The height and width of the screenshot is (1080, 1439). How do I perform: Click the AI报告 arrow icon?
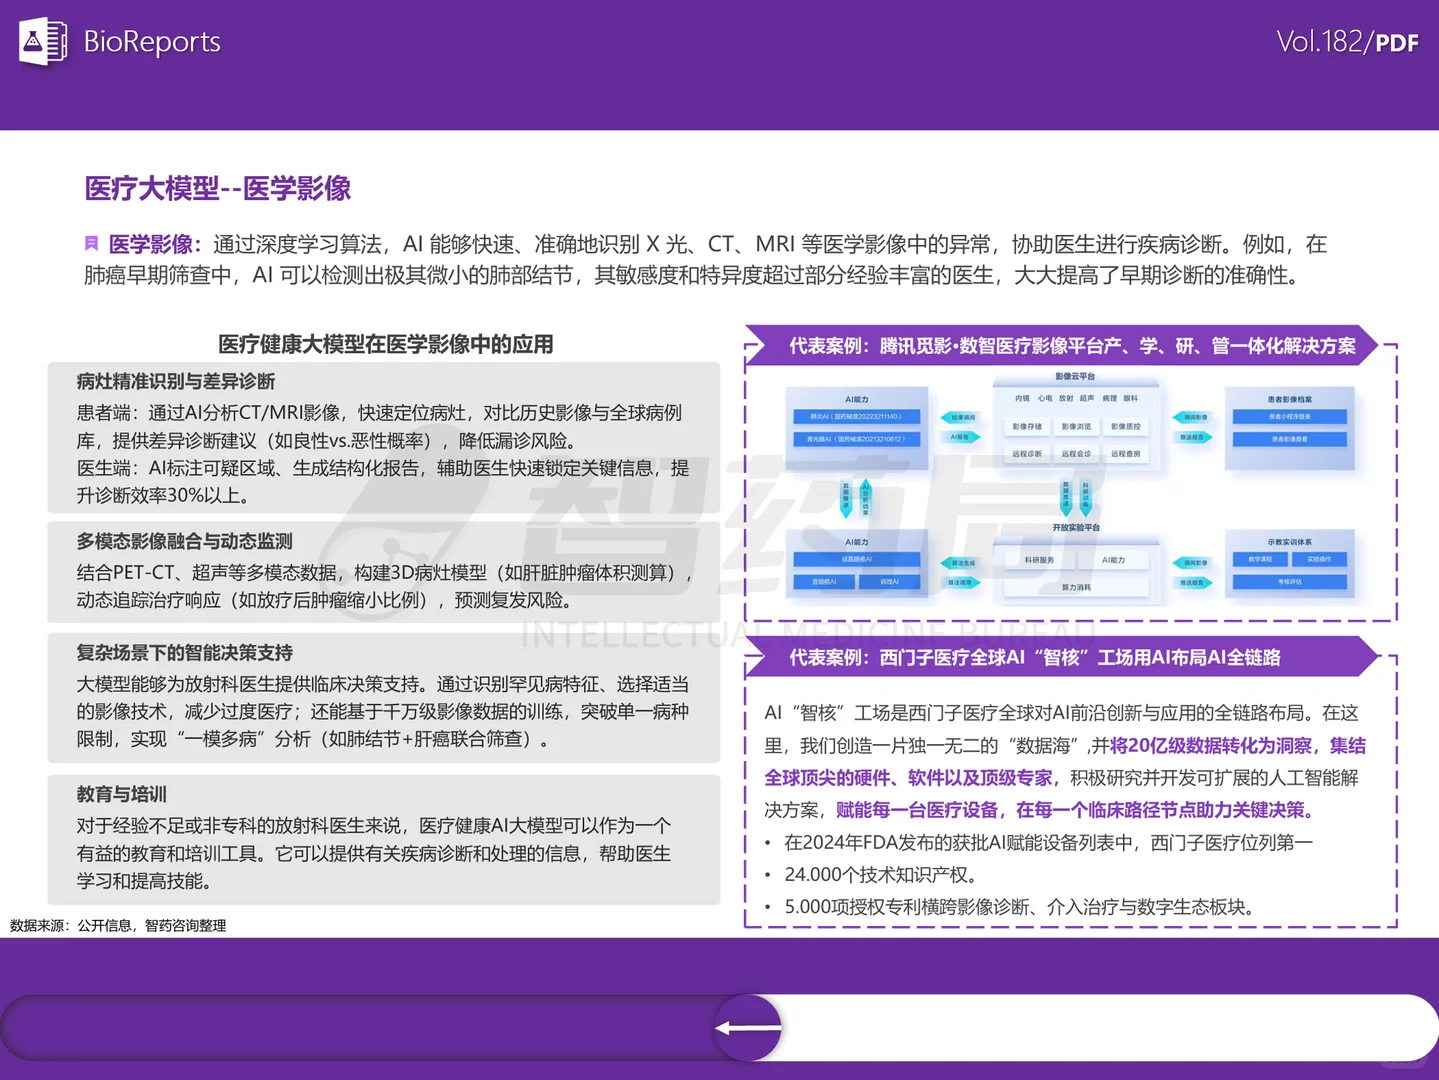pos(961,437)
